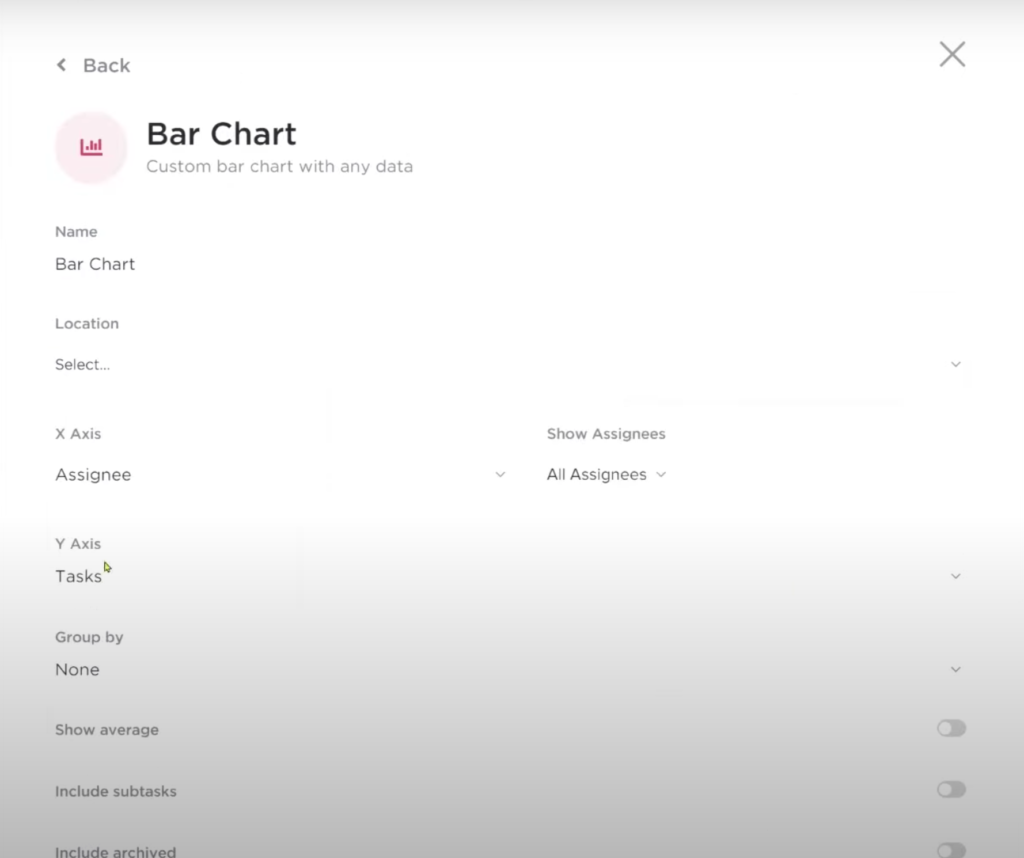1024x858 pixels.
Task: Click the Bar Chart heading title
Action: (x=221, y=134)
